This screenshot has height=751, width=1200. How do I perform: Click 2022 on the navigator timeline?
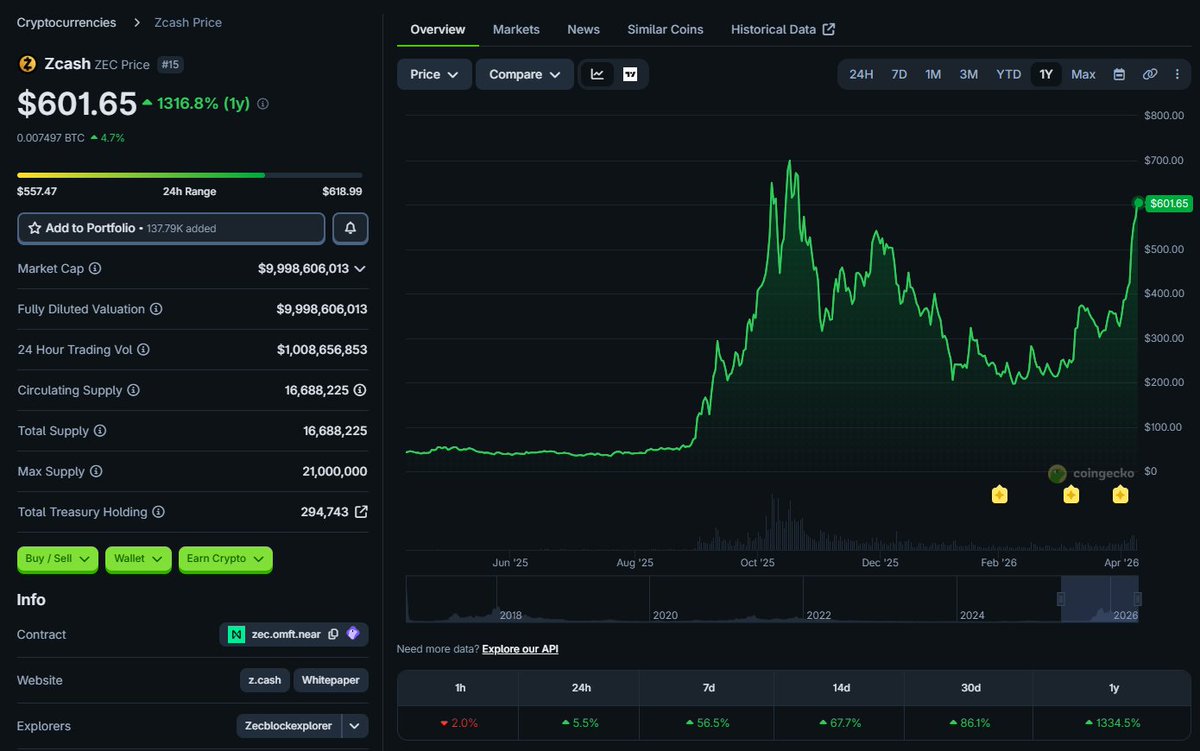(819, 615)
